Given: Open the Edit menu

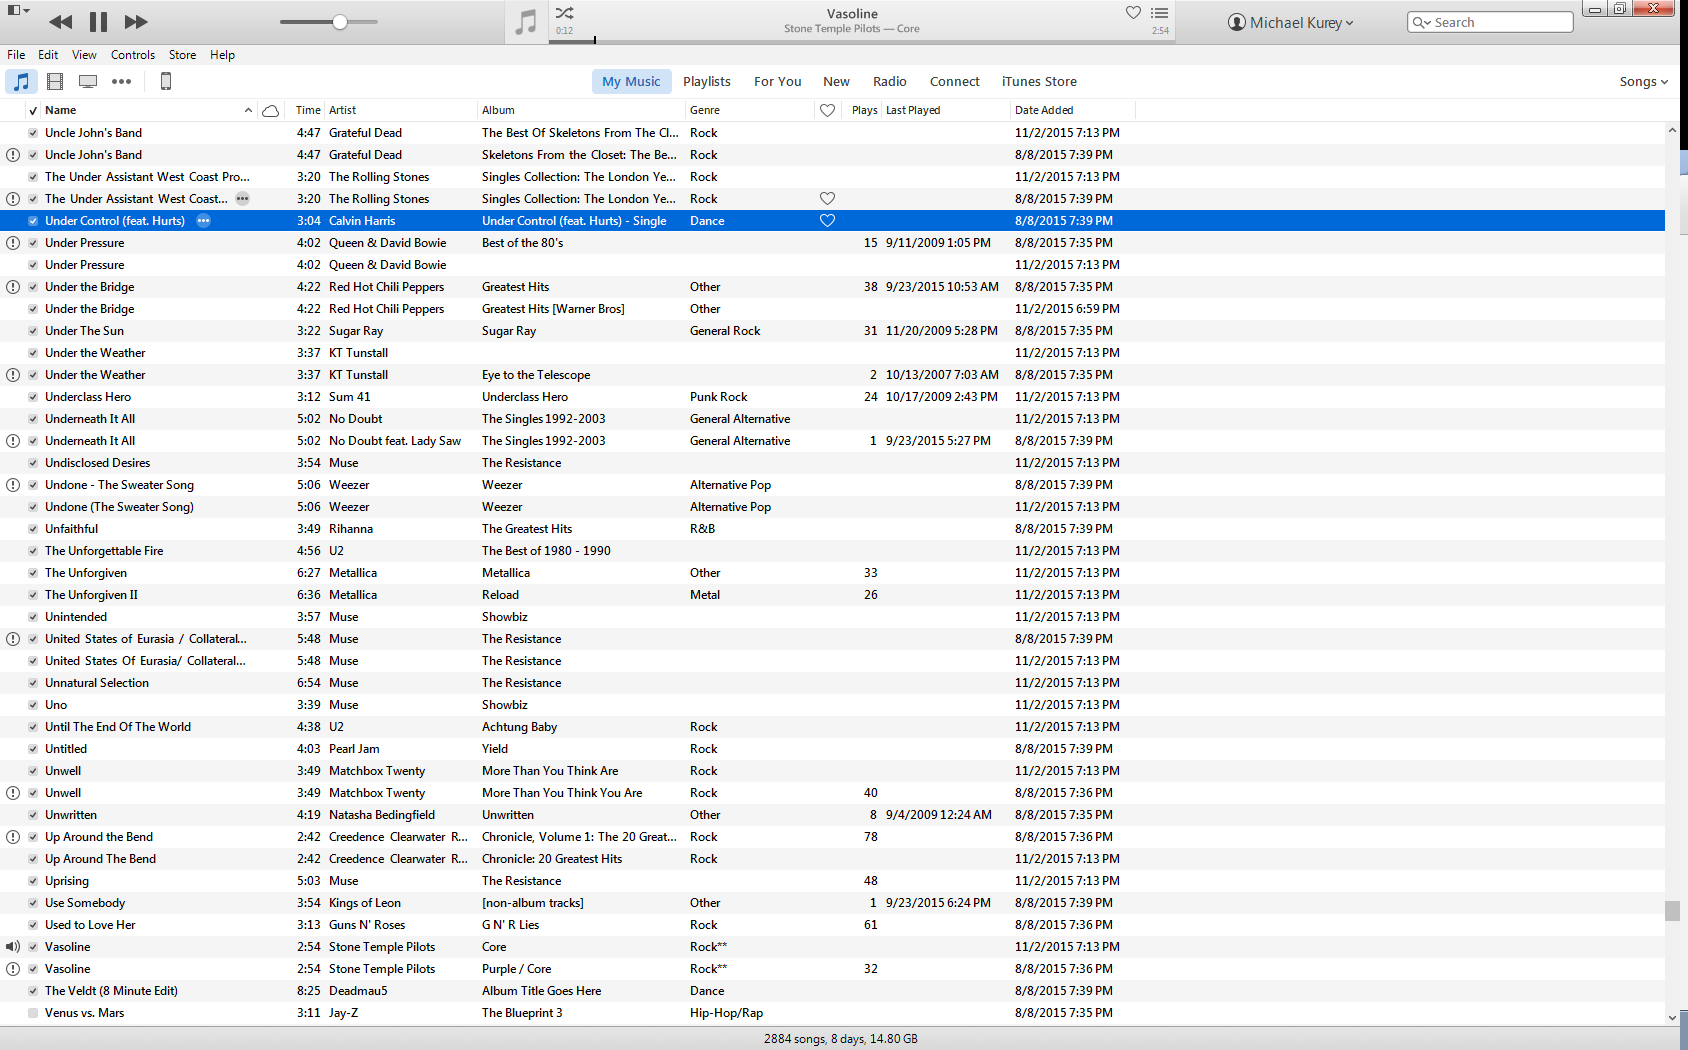Looking at the screenshot, I should (48, 55).
